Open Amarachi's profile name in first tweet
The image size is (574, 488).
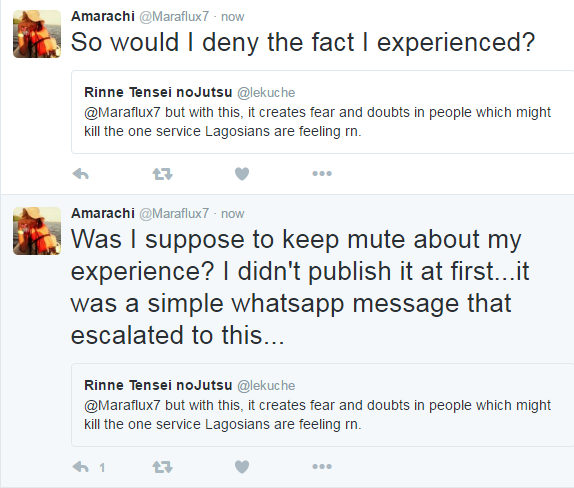[x=103, y=16]
